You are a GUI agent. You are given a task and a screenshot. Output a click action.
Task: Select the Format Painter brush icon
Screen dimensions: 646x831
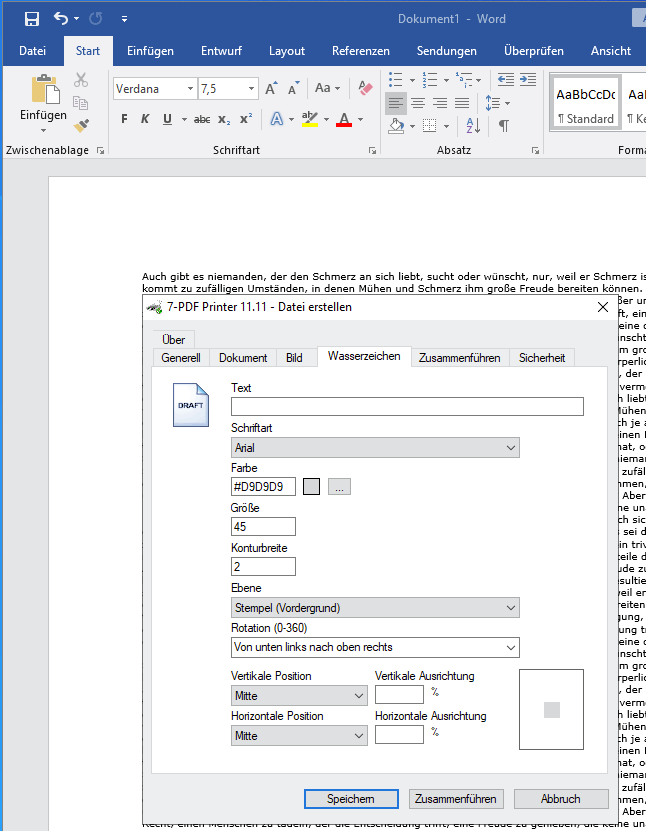coord(81,126)
